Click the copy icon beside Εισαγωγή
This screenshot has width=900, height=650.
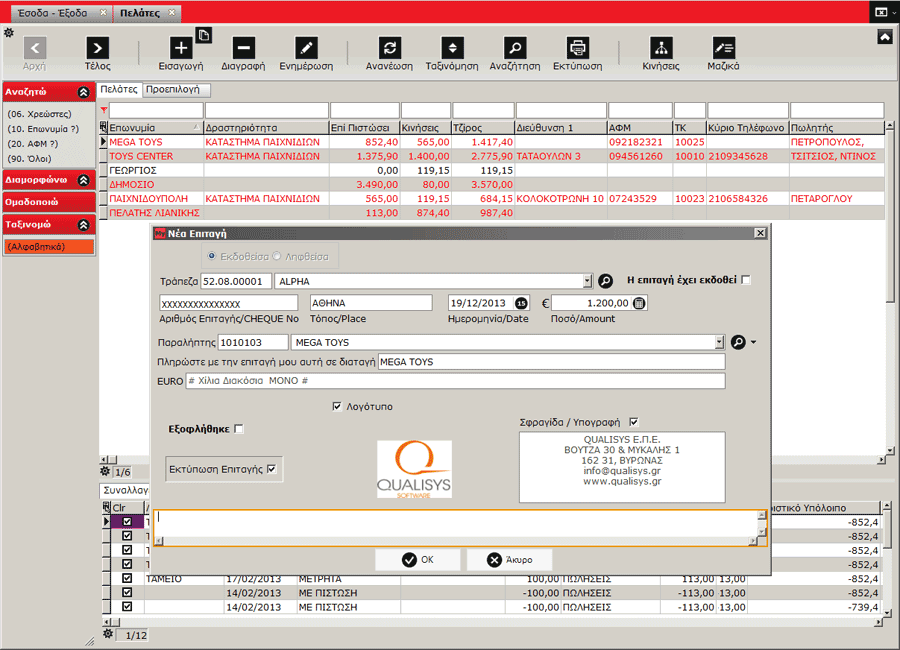(204, 35)
